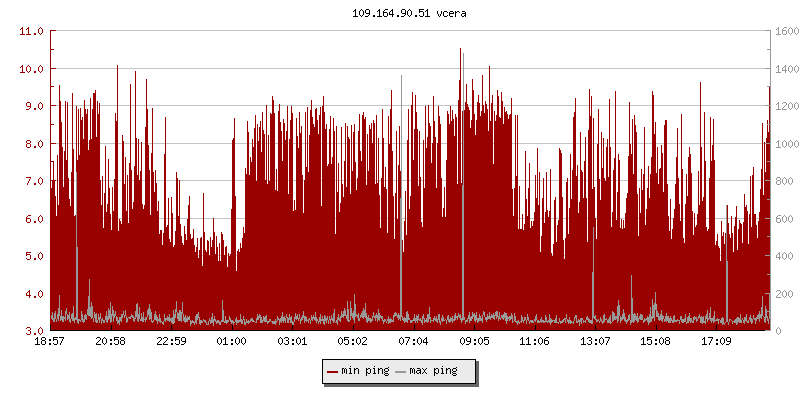Click the 18:57 time axis label
Image resolution: width=800 pixels, height=400 pixels.
50,341
